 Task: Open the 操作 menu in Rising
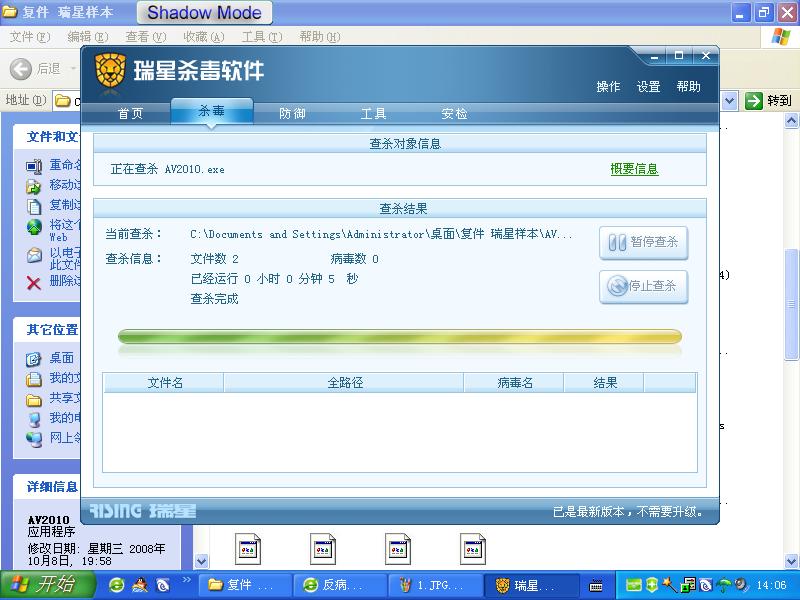(x=608, y=87)
